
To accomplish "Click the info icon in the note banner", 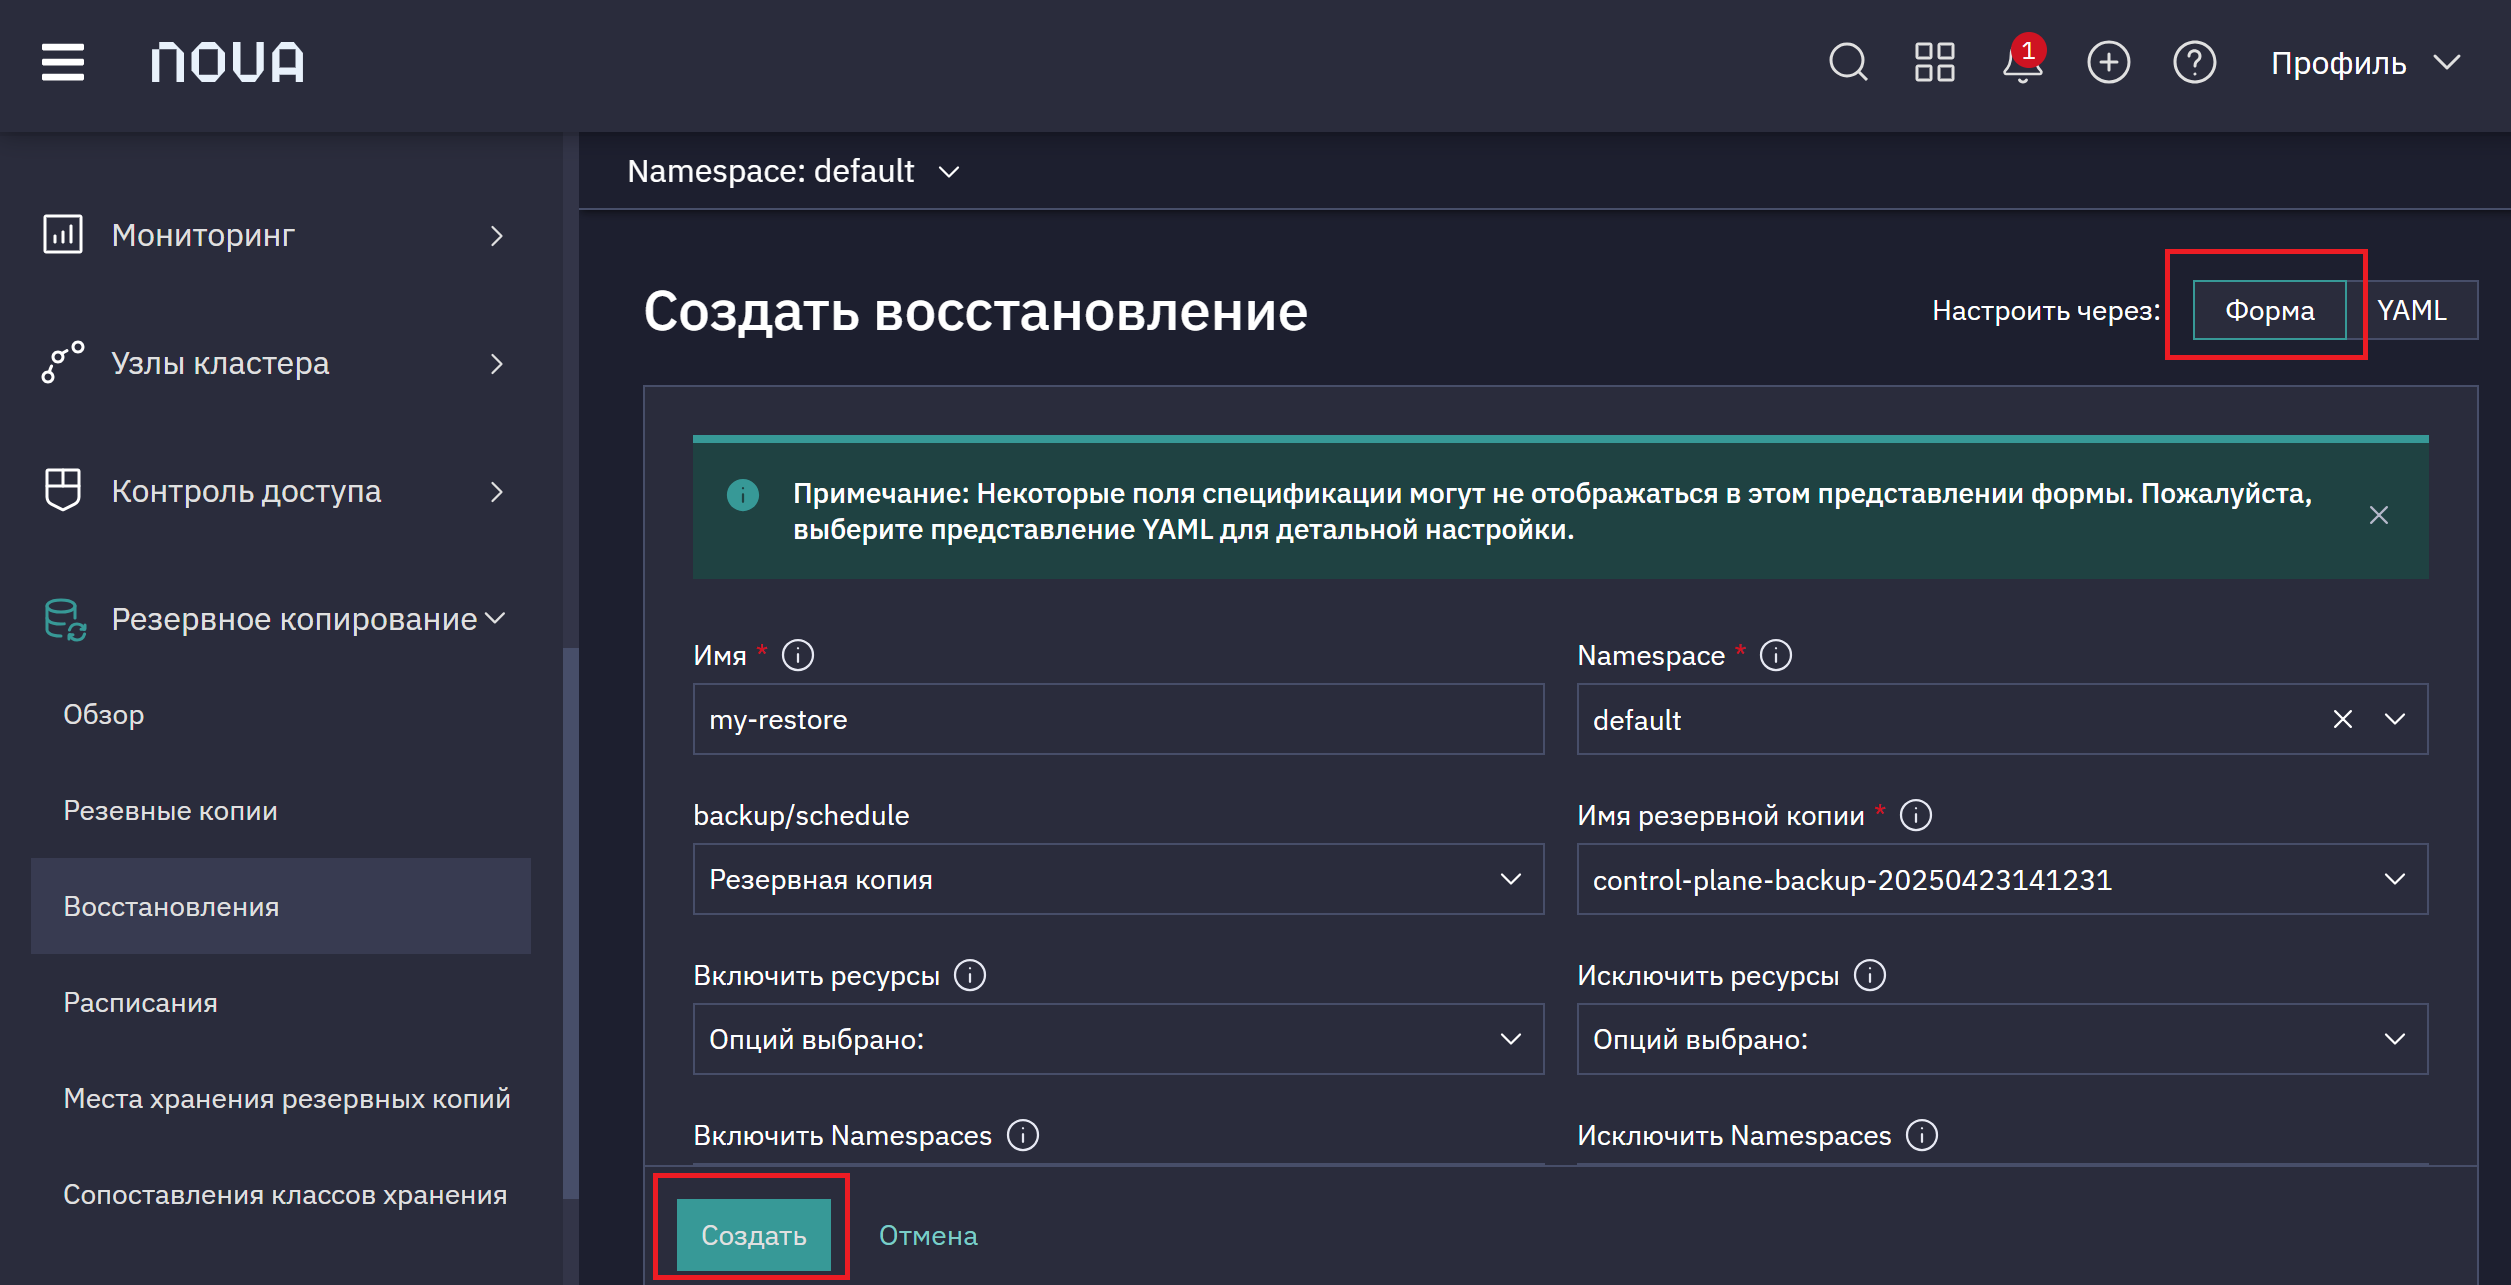I will (743, 494).
